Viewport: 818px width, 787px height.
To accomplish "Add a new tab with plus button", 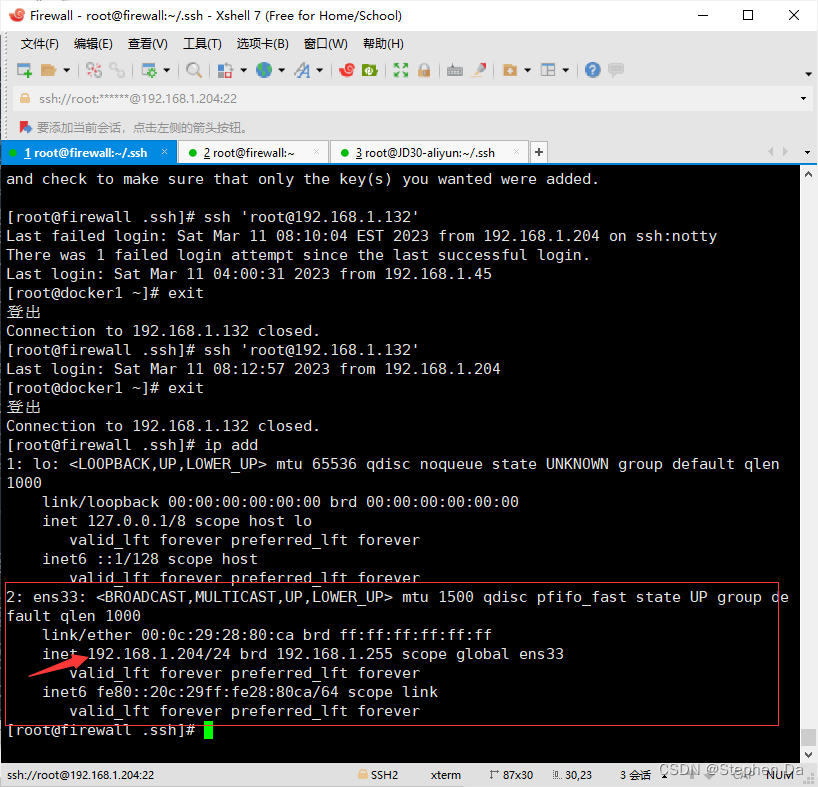I will click(x=539, y=152).
